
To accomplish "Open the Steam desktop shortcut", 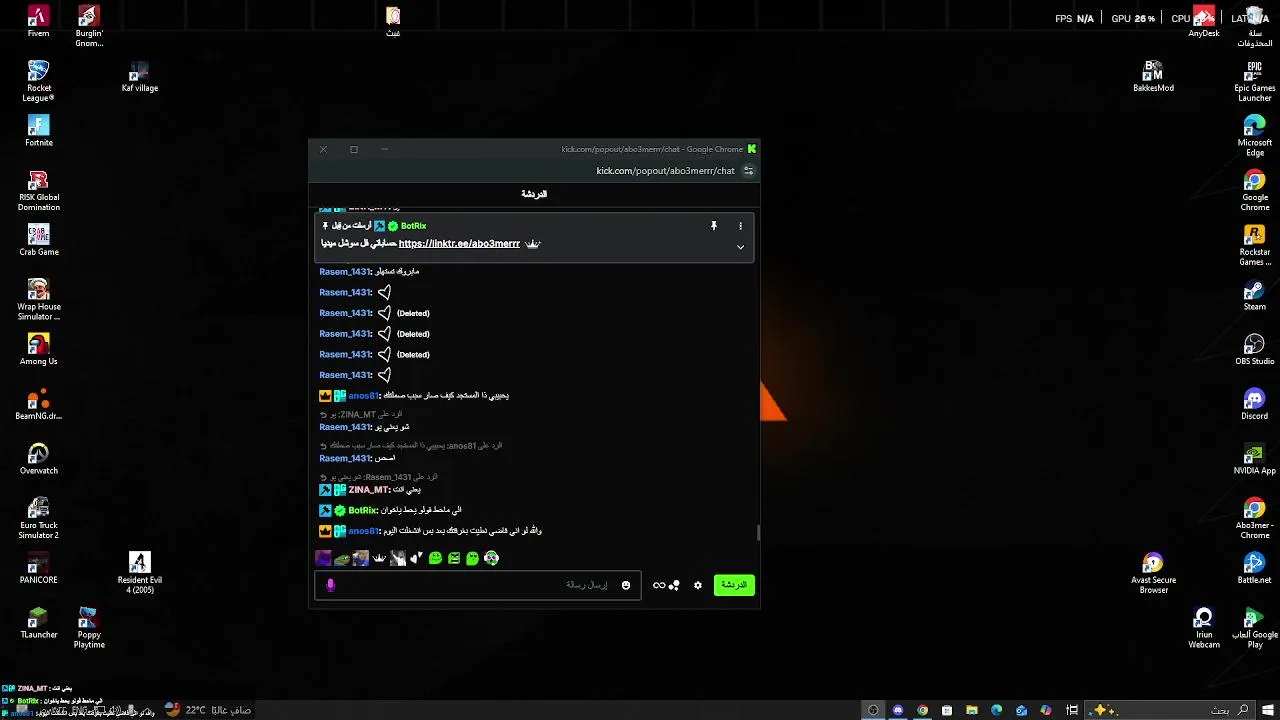I will (1254, 296).
